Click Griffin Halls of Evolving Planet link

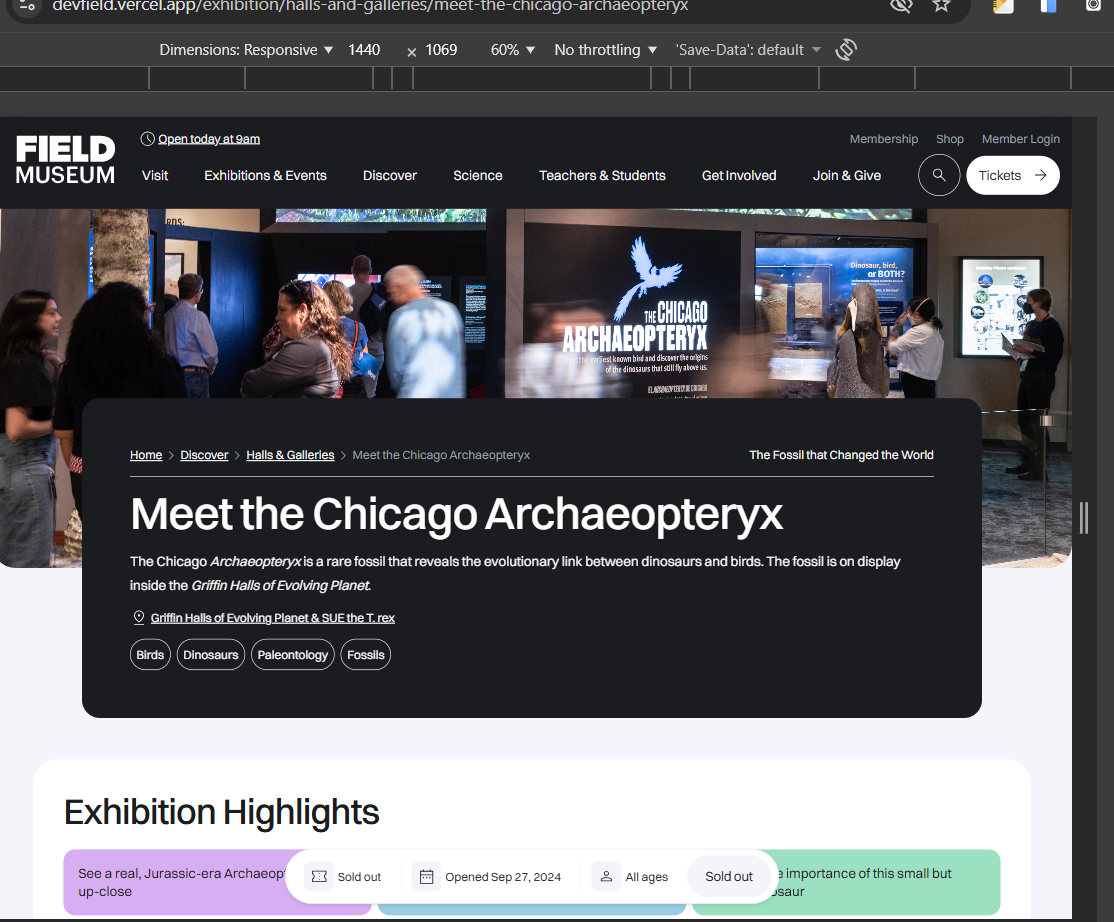(272, 618)
